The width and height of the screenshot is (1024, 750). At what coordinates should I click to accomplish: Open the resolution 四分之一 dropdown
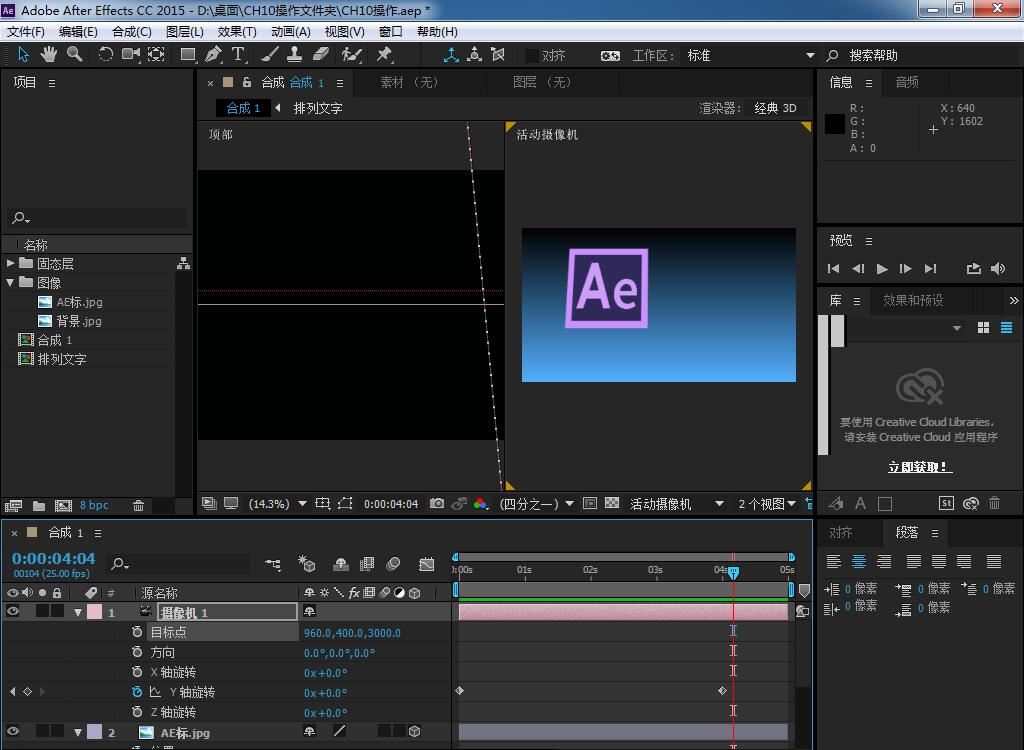[536, 504]
